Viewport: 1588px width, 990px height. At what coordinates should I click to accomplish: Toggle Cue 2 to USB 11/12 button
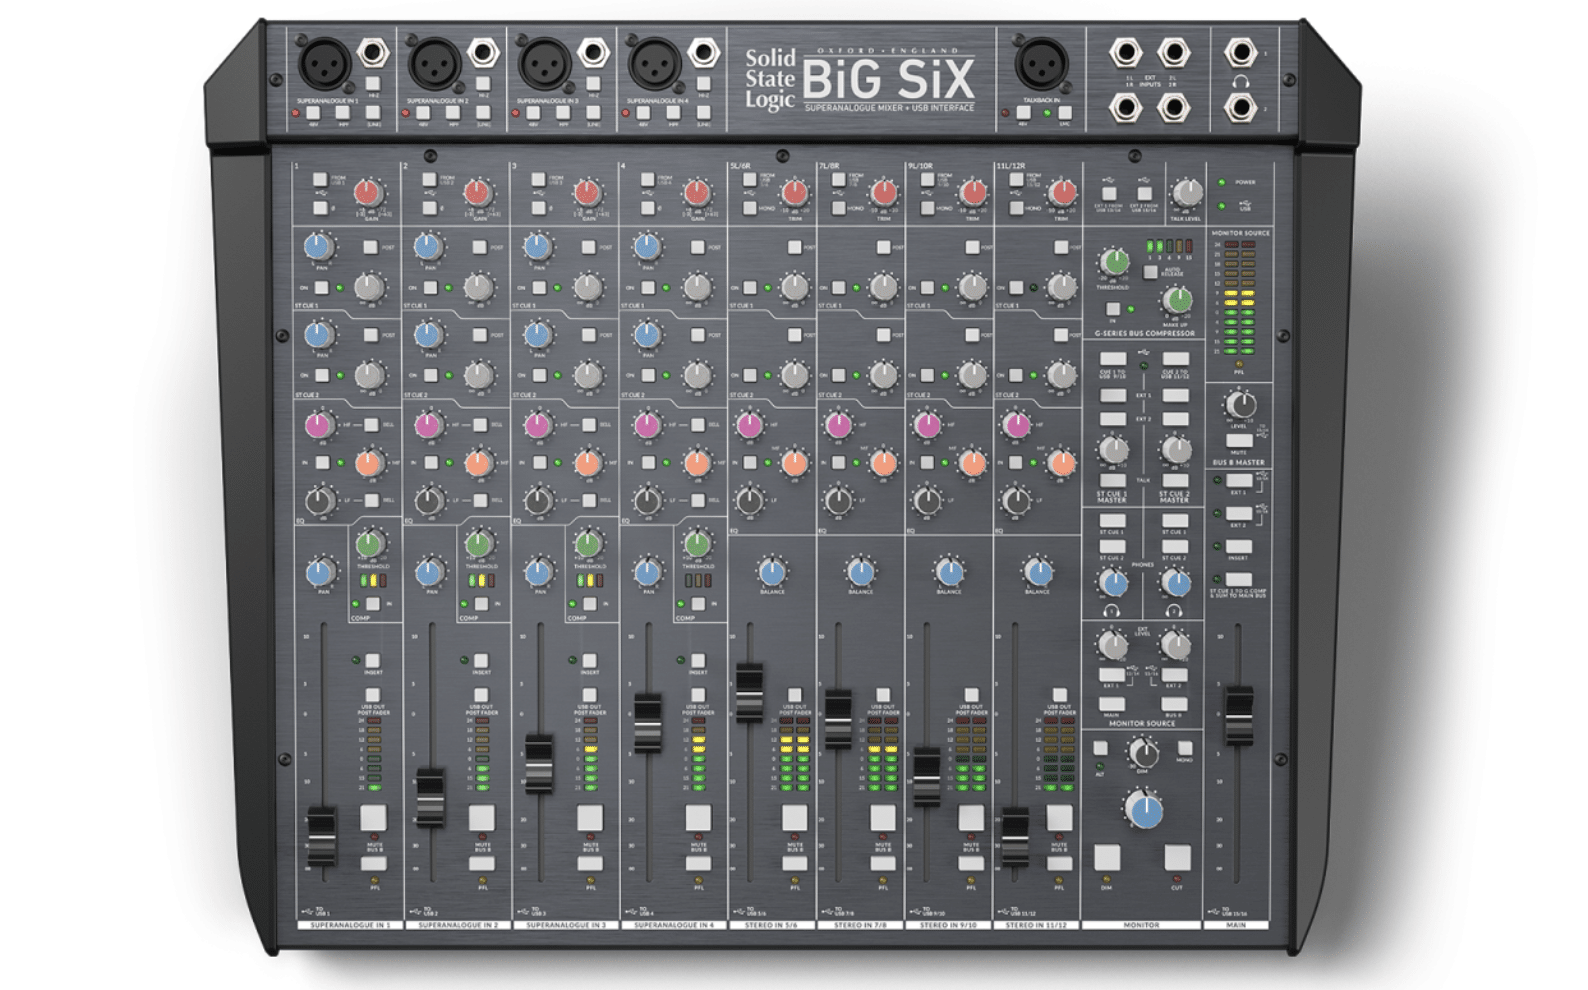pos(1176,358)
